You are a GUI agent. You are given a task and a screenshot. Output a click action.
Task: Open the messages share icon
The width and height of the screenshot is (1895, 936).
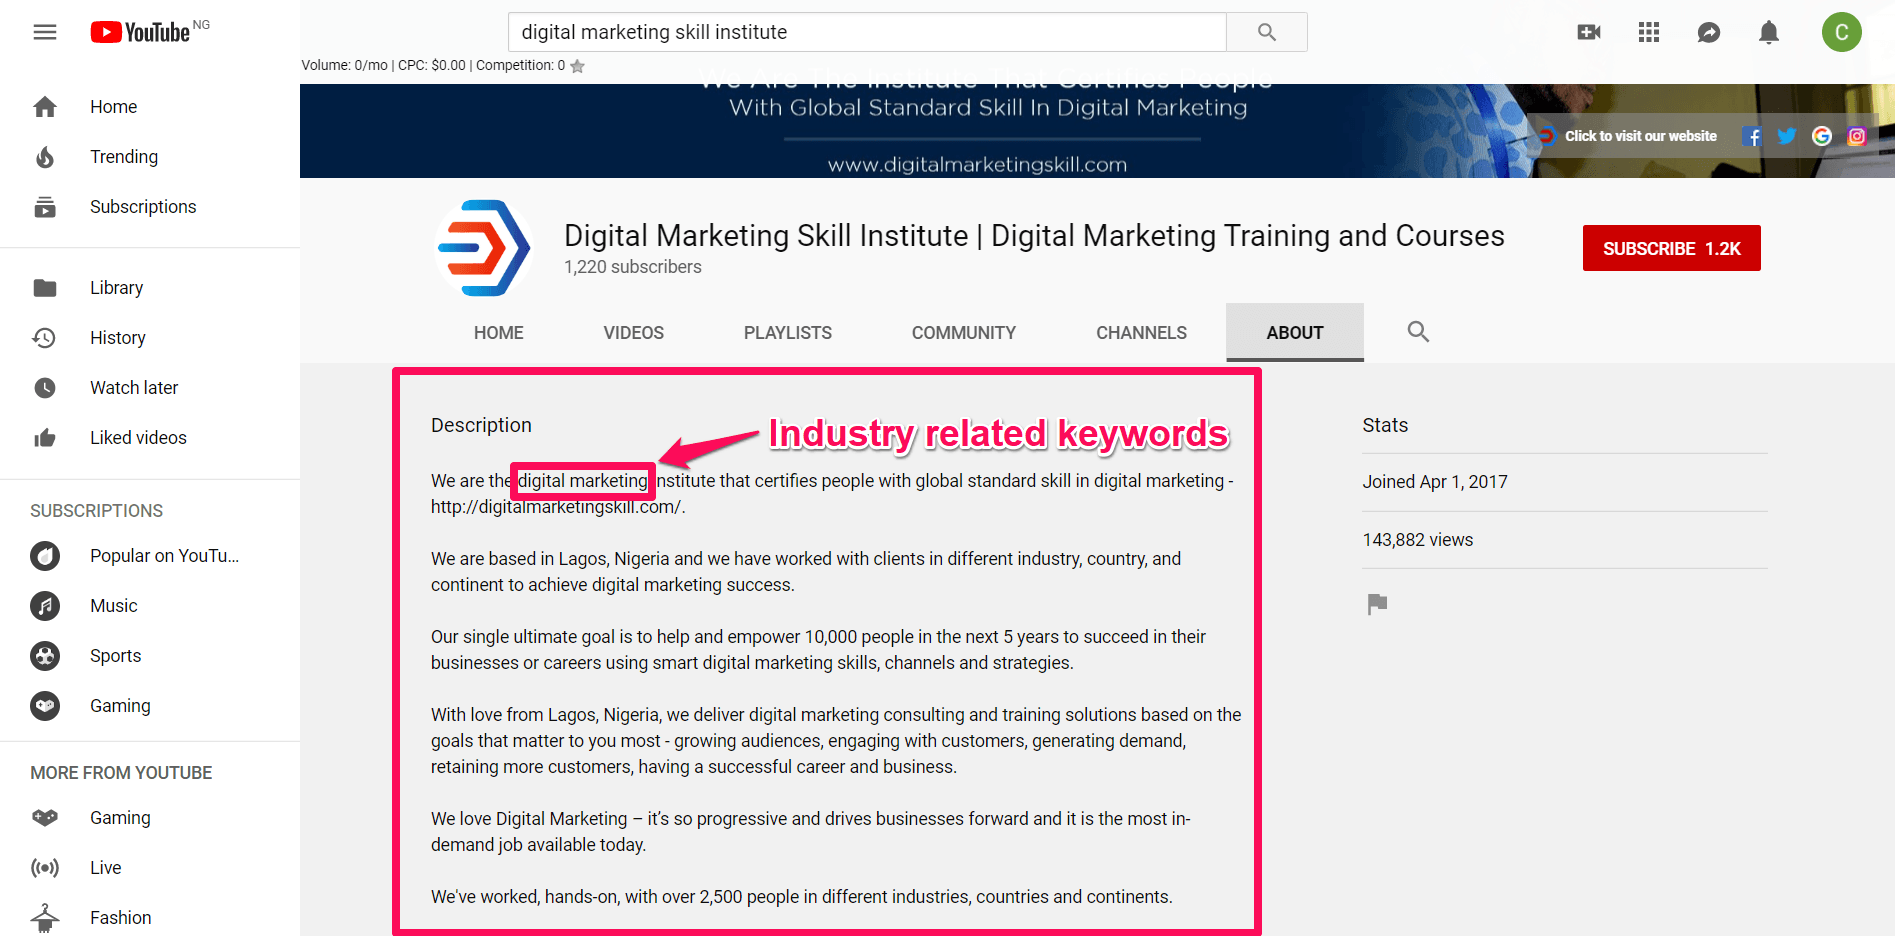(1709, 32)
